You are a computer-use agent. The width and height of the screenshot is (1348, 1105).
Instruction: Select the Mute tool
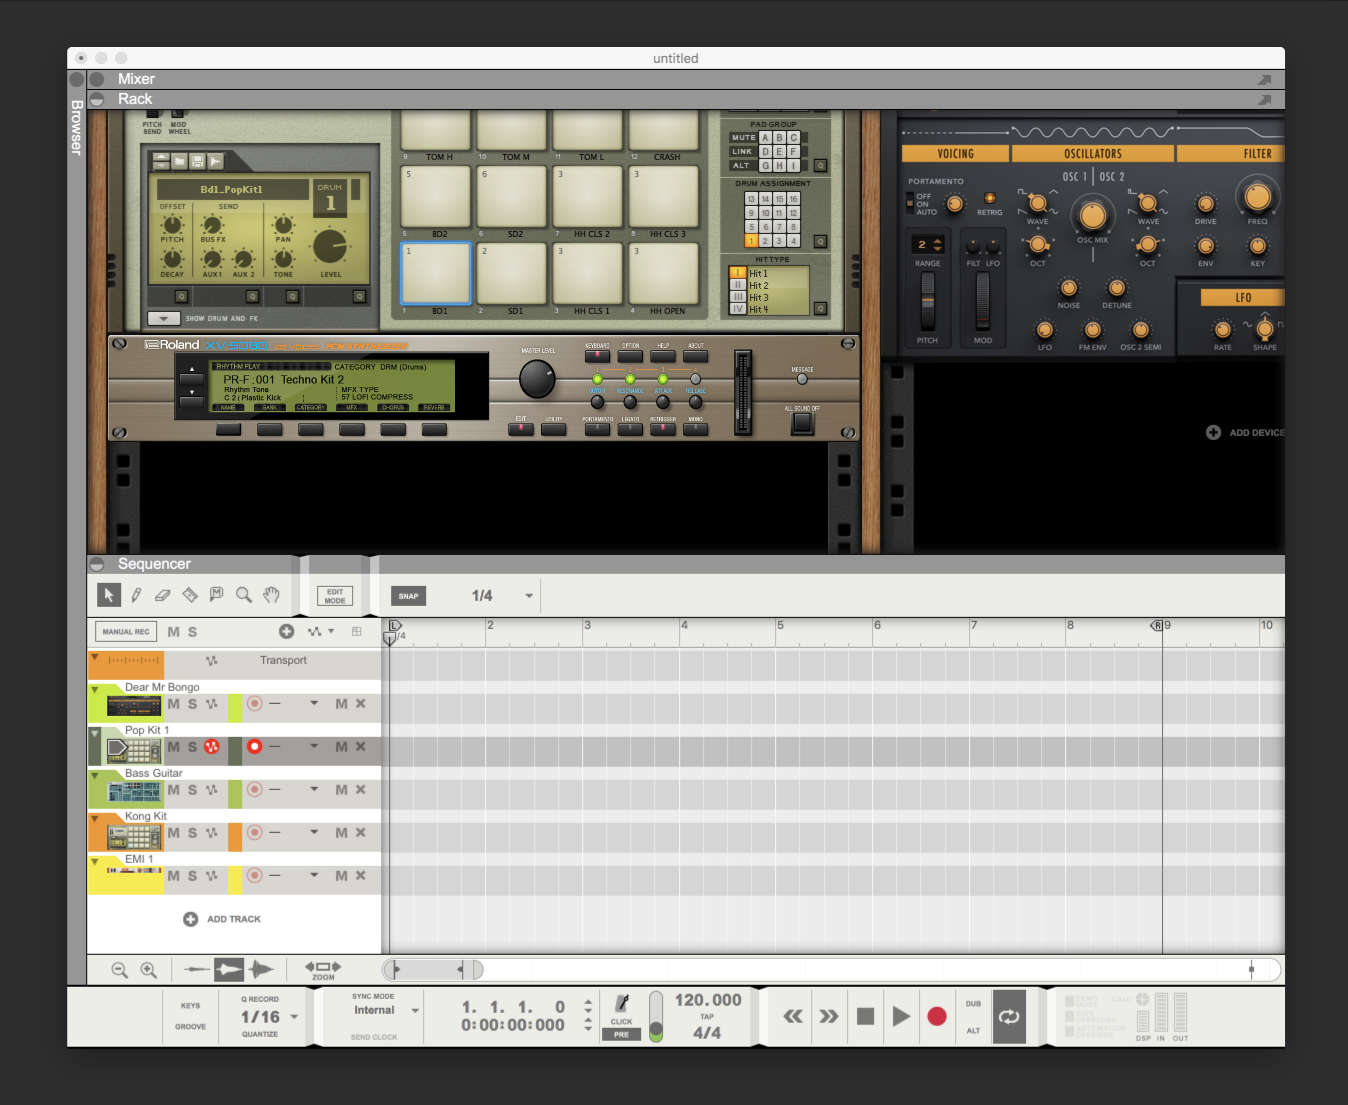216,594
